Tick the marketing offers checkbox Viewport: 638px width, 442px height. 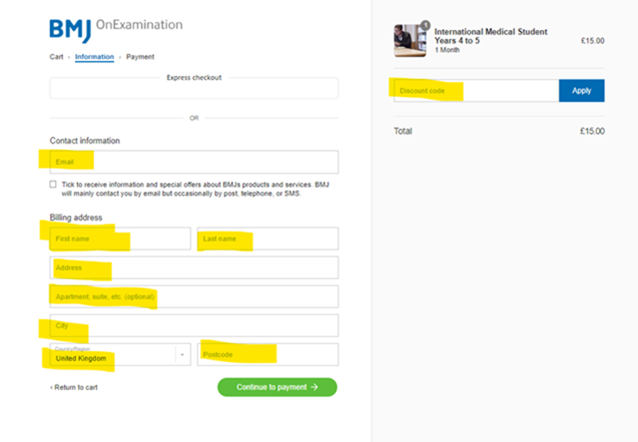53,184
